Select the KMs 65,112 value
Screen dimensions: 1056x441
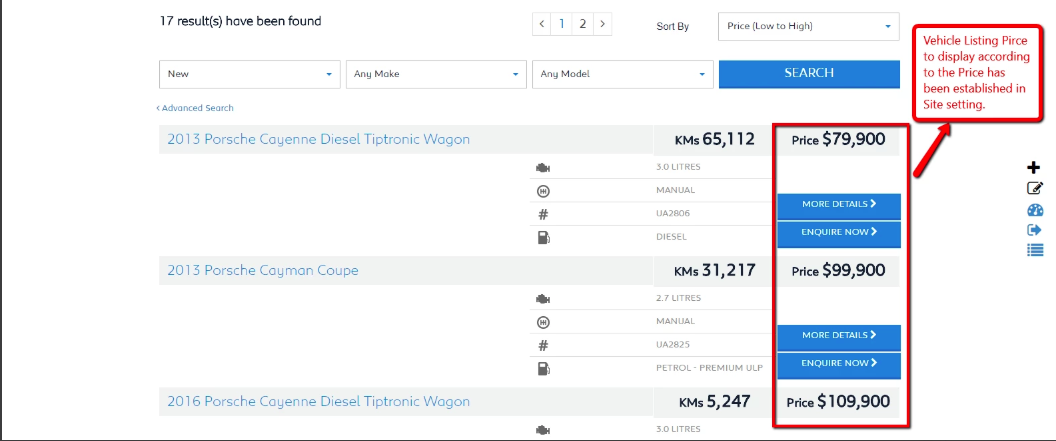[729, 139]
